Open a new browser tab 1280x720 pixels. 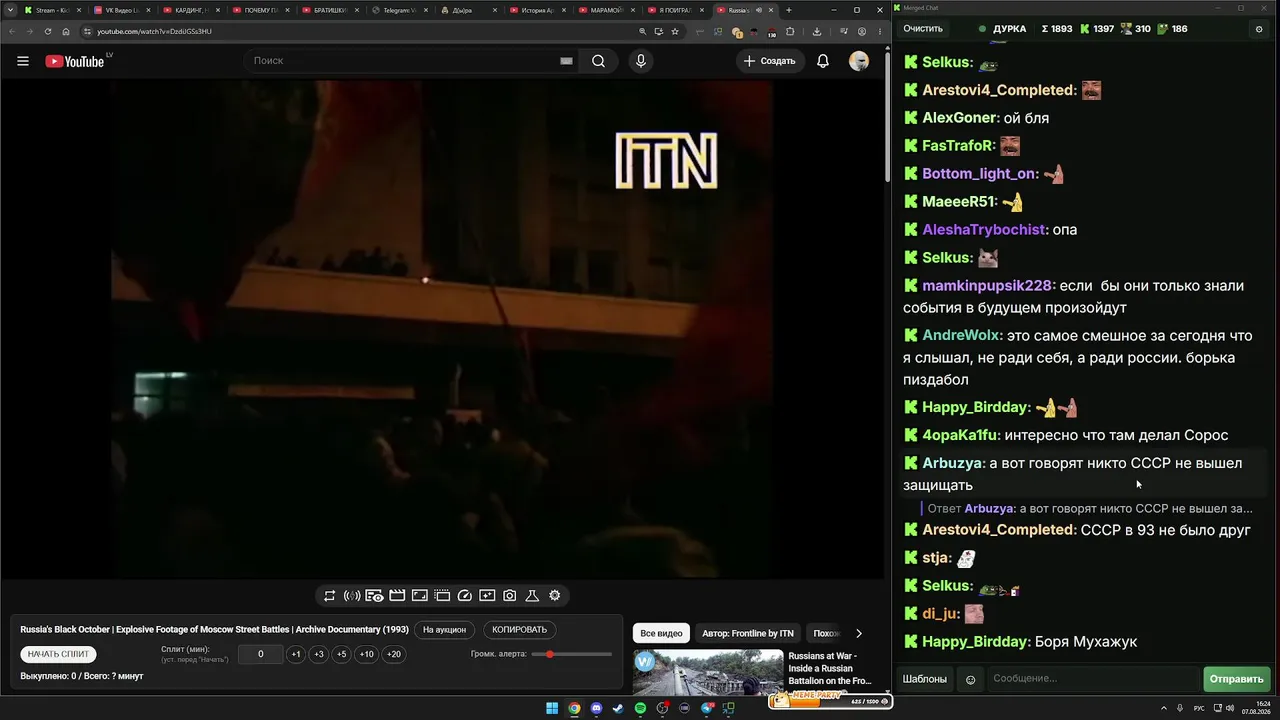(789, 10)
